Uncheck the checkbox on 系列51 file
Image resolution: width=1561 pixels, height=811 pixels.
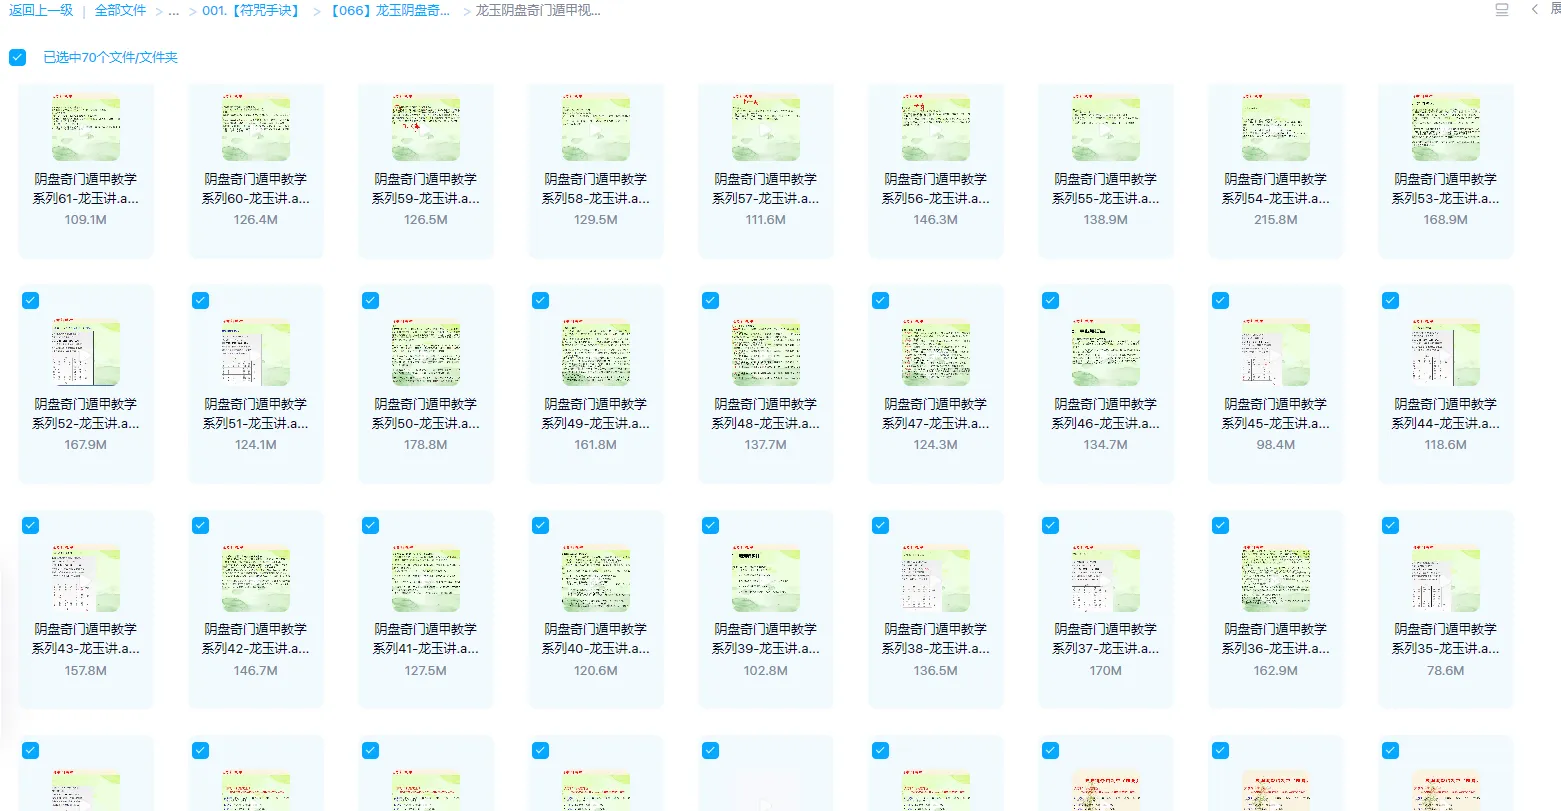coord(200,300)
